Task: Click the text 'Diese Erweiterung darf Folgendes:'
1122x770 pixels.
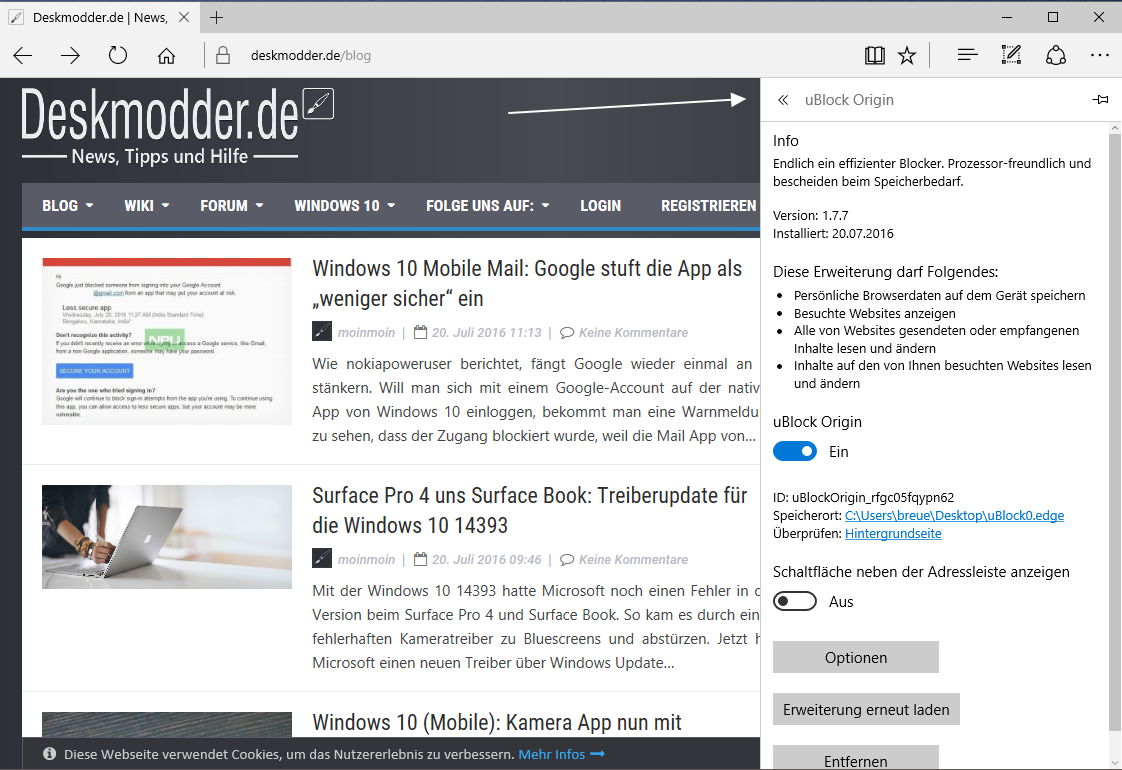Action: pyautogui.click(x=885, y=272)
